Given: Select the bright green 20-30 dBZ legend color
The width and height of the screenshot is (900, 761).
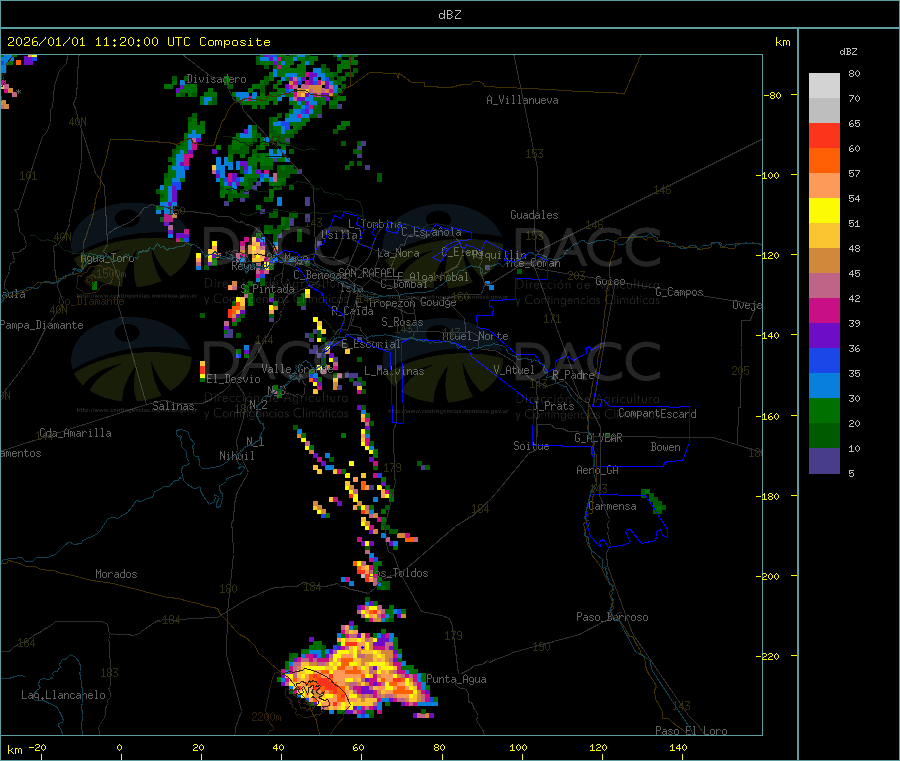Looking at the screenshot, I should [x=824, y=410].
